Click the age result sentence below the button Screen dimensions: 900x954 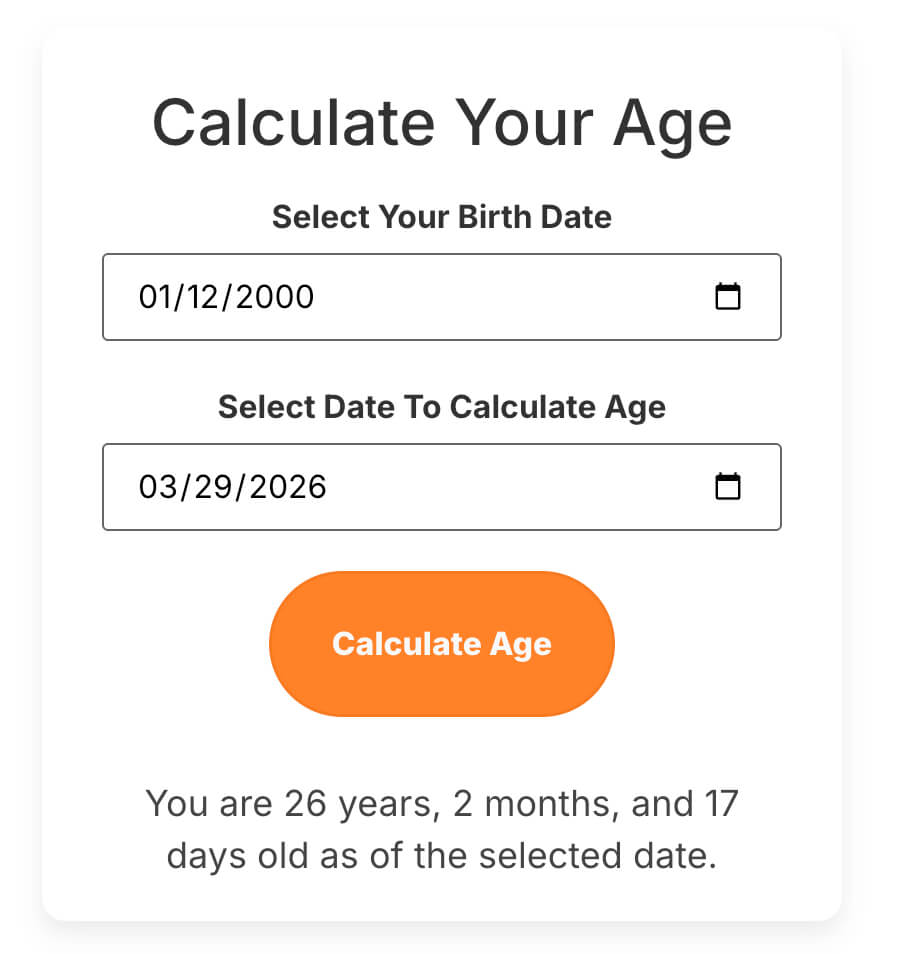click(441, 830)
